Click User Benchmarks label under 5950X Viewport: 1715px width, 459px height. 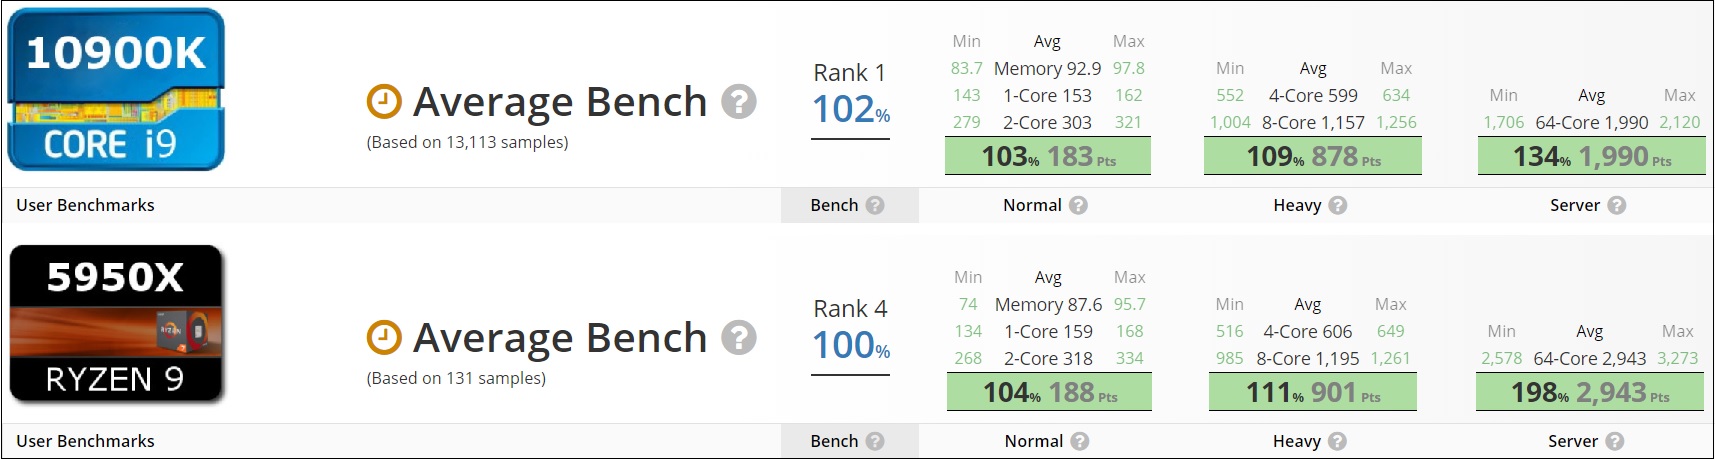coord(86,441)
